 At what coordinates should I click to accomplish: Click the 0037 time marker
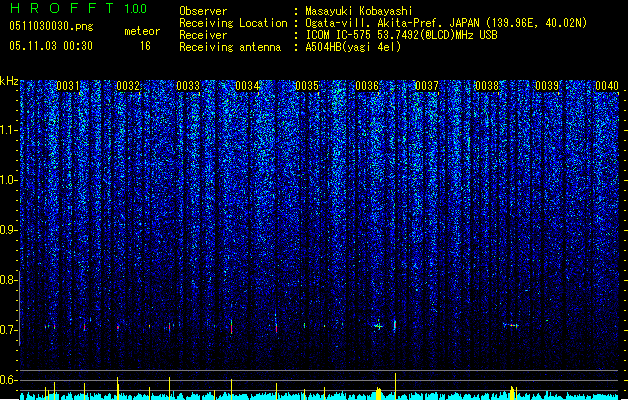click(x=427, y=86)
